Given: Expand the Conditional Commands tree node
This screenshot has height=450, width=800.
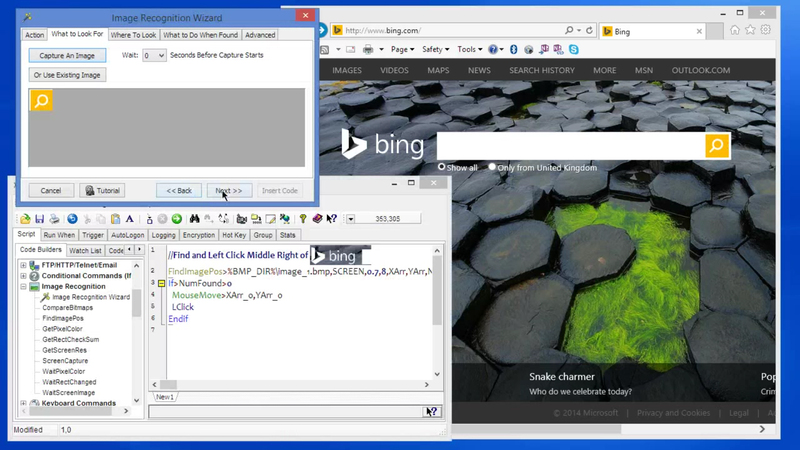Looking at the screenshot, I should (23, 276).
